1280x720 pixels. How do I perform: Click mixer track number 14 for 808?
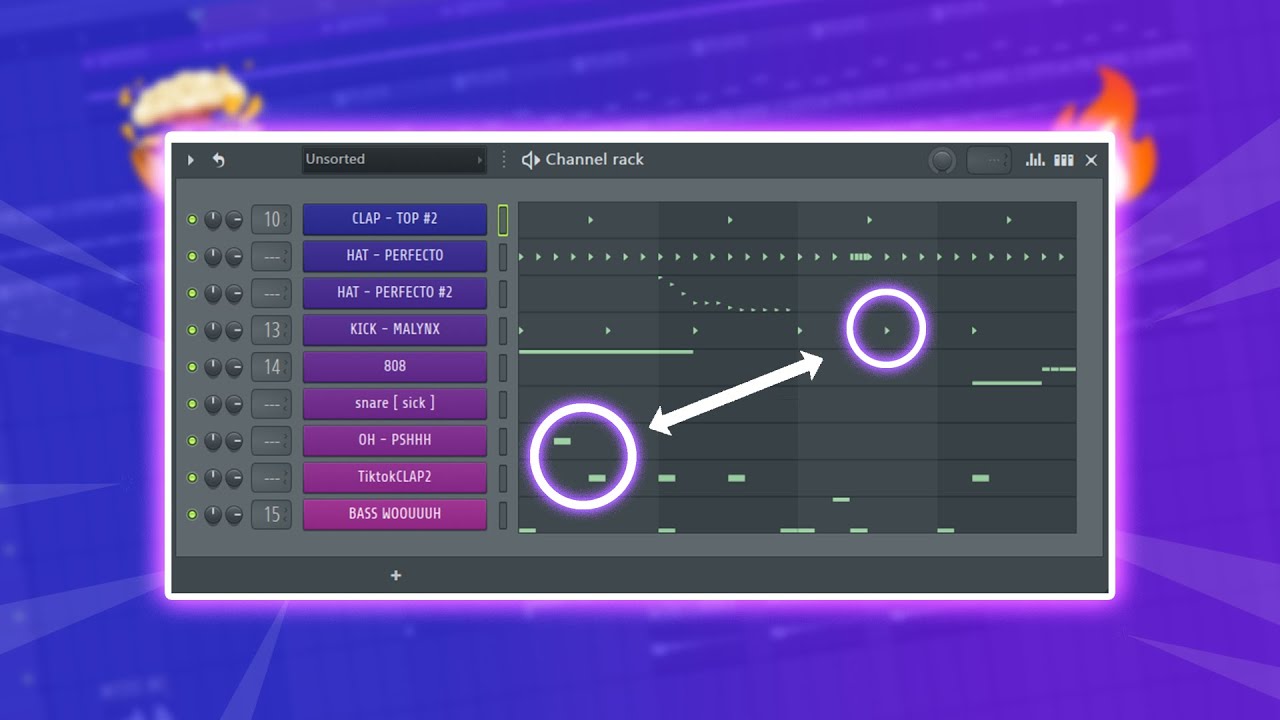[271, 367]
